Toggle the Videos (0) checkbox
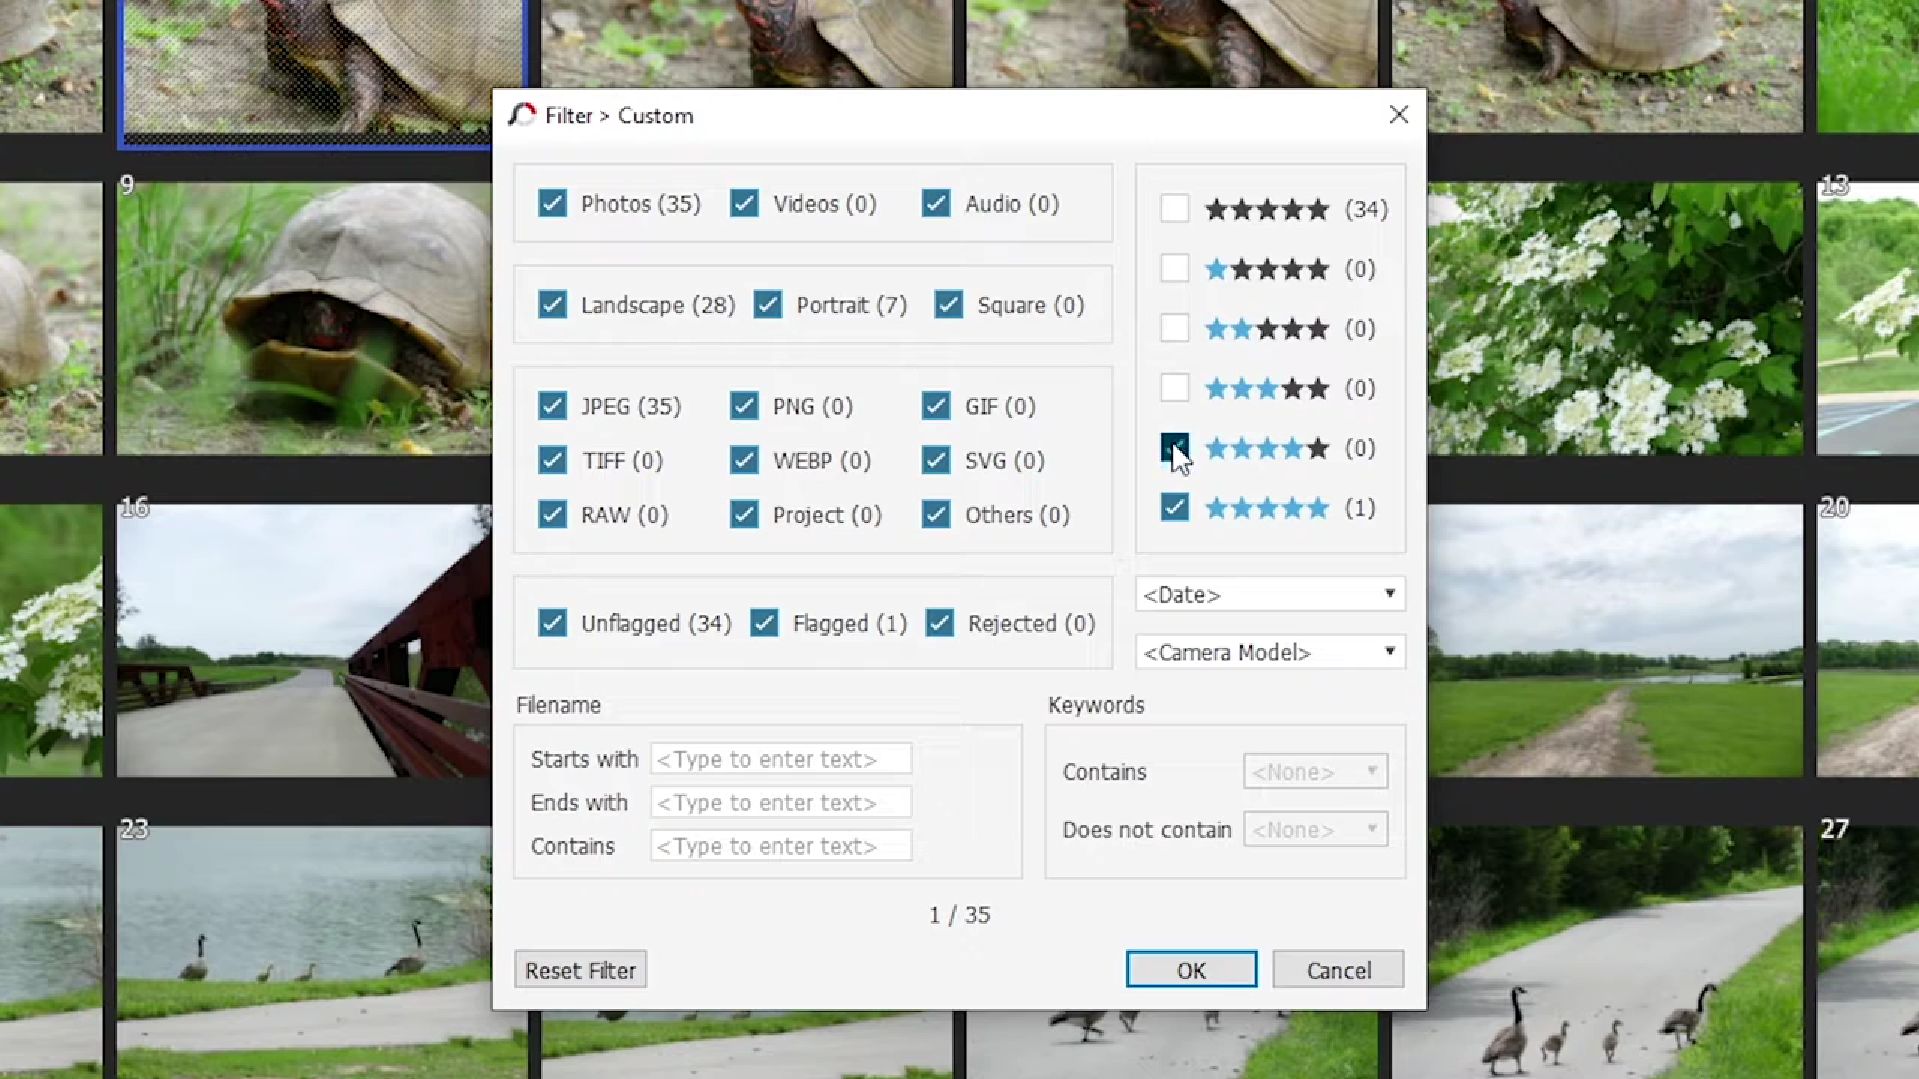The width and height of the screenshot is (1919, 1079). pyautogui.click(x=744, y=203)
